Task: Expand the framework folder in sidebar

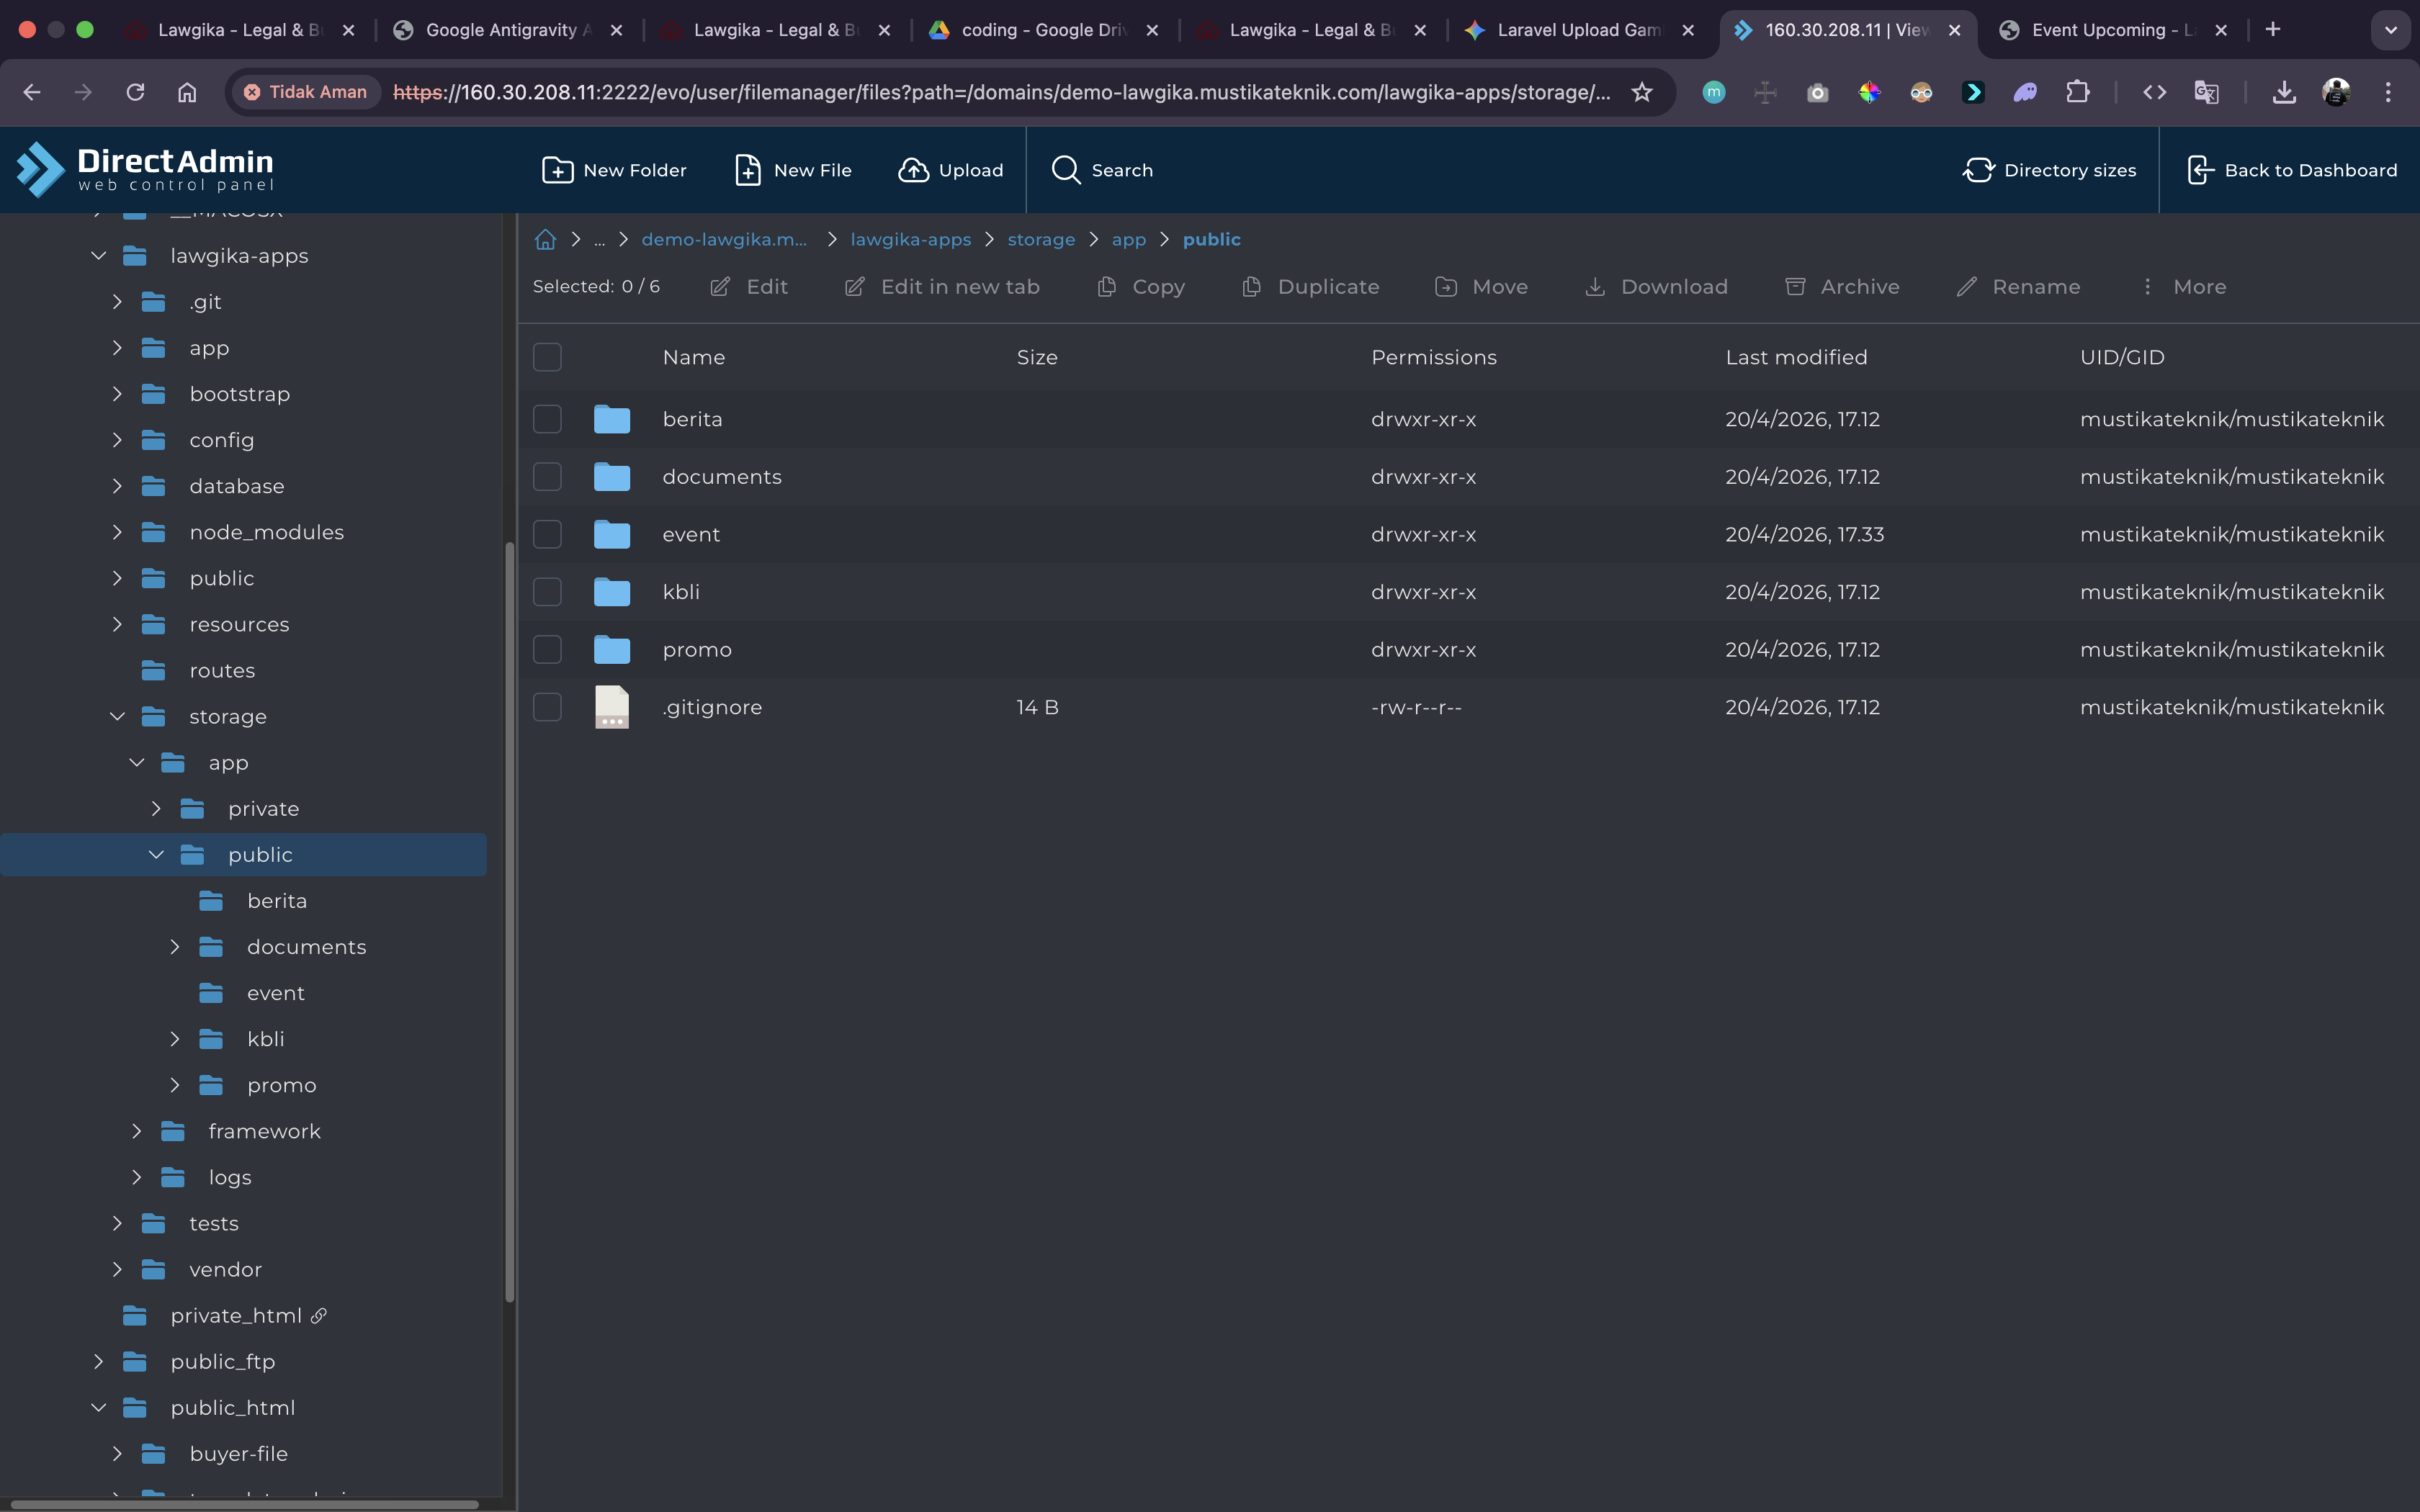Action: click(137, 1131)
